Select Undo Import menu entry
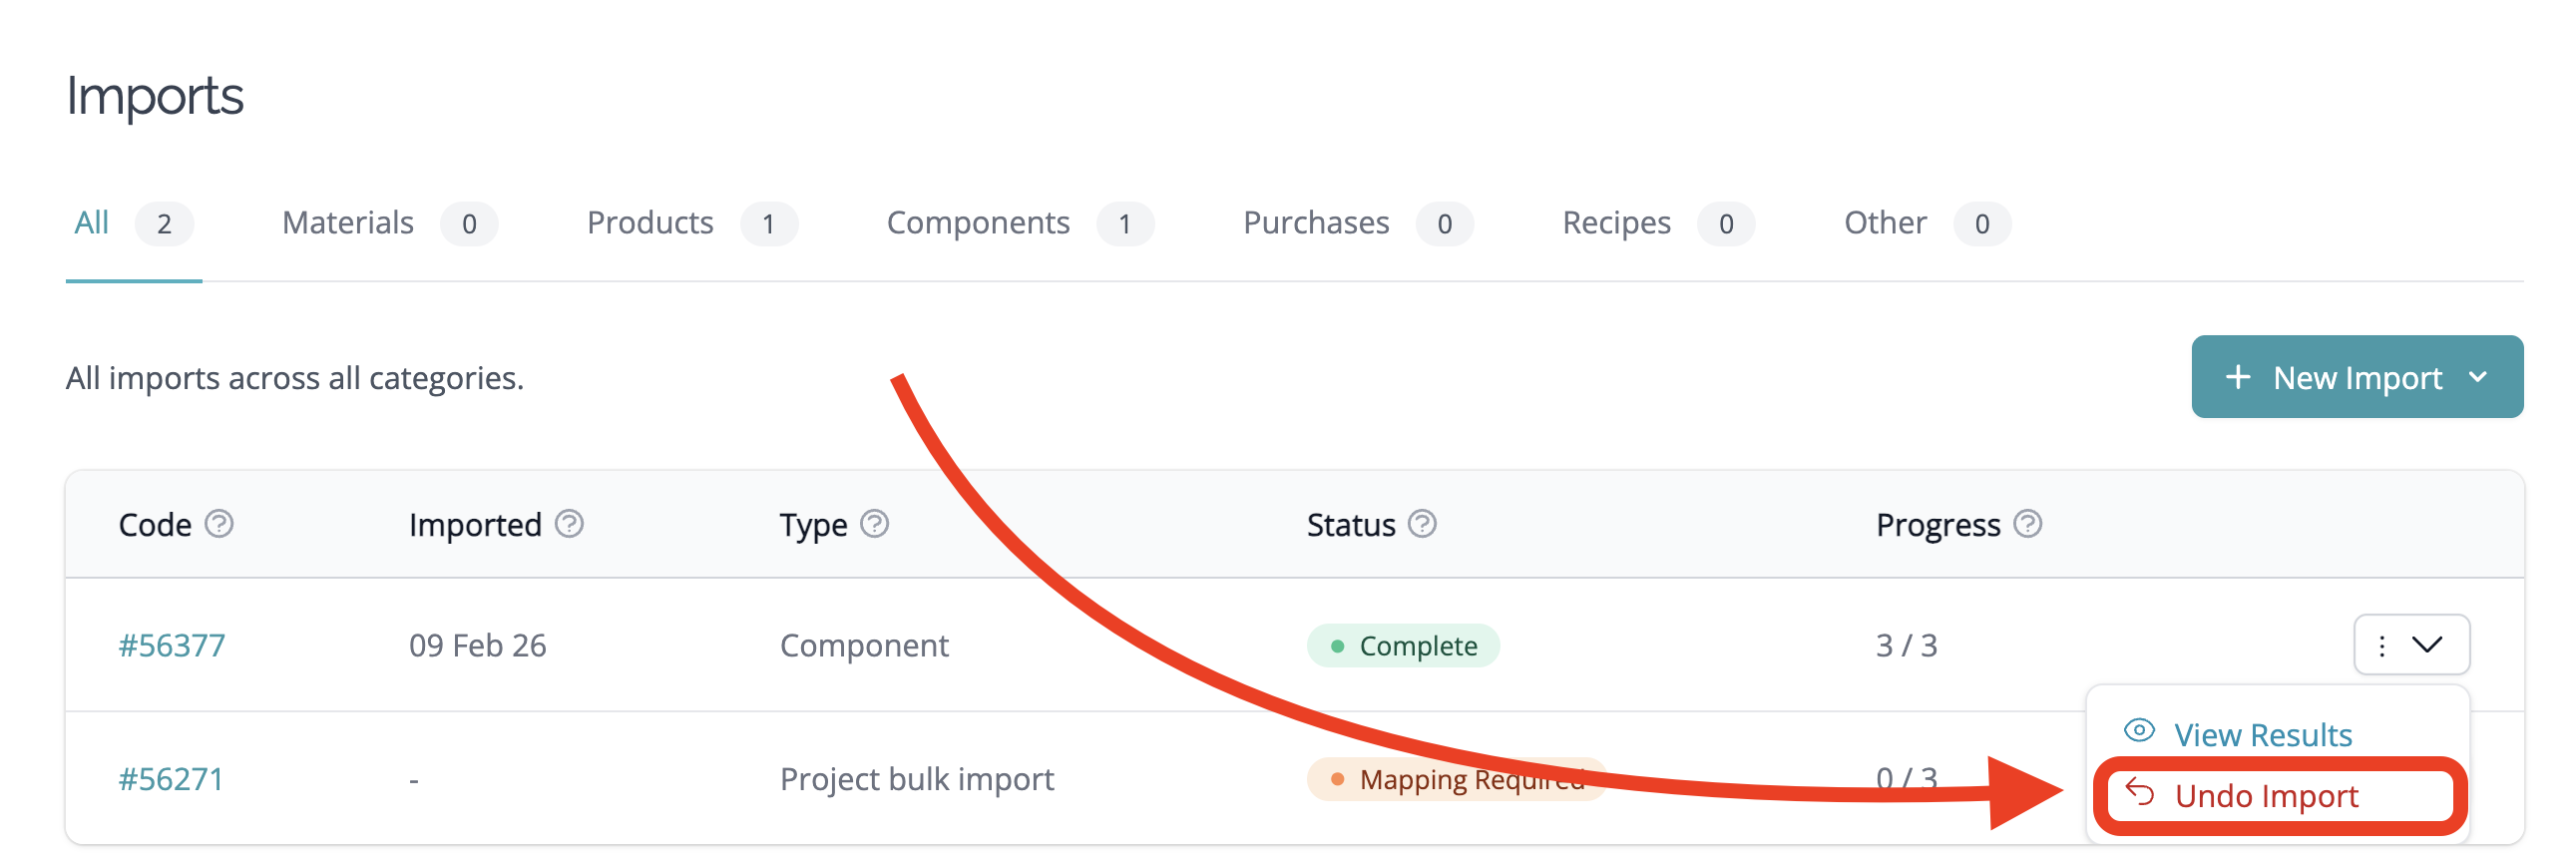The image size is (2576, 862). (x=2279, y=796)
